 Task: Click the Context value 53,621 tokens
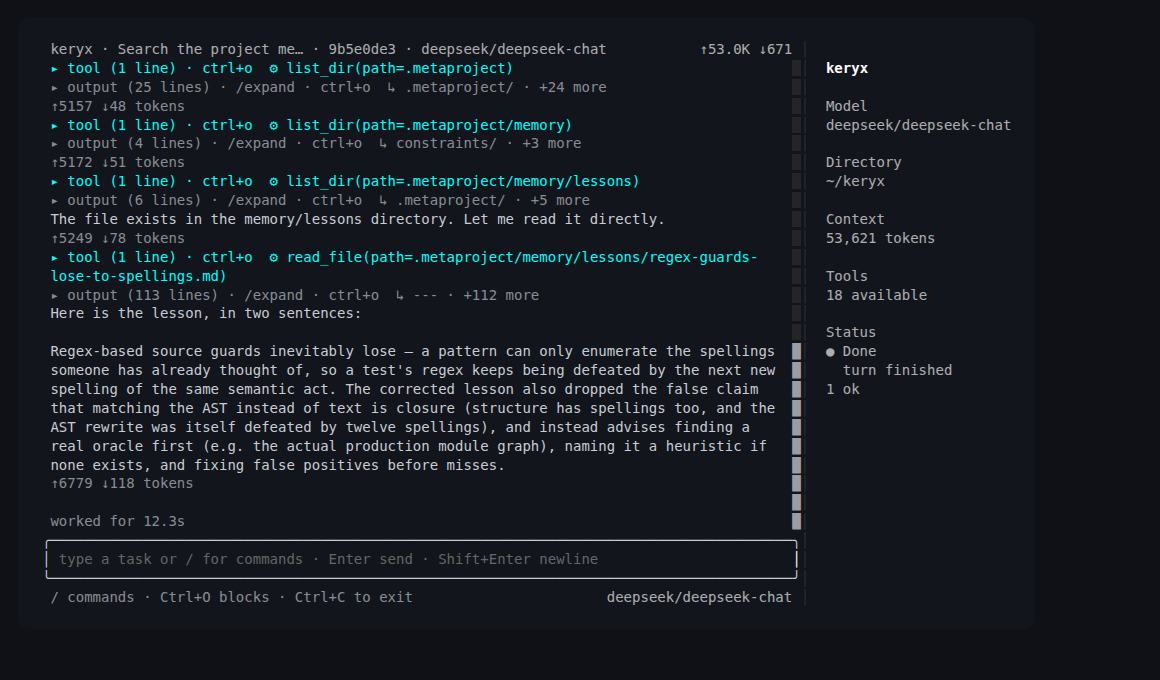point(880,238)
